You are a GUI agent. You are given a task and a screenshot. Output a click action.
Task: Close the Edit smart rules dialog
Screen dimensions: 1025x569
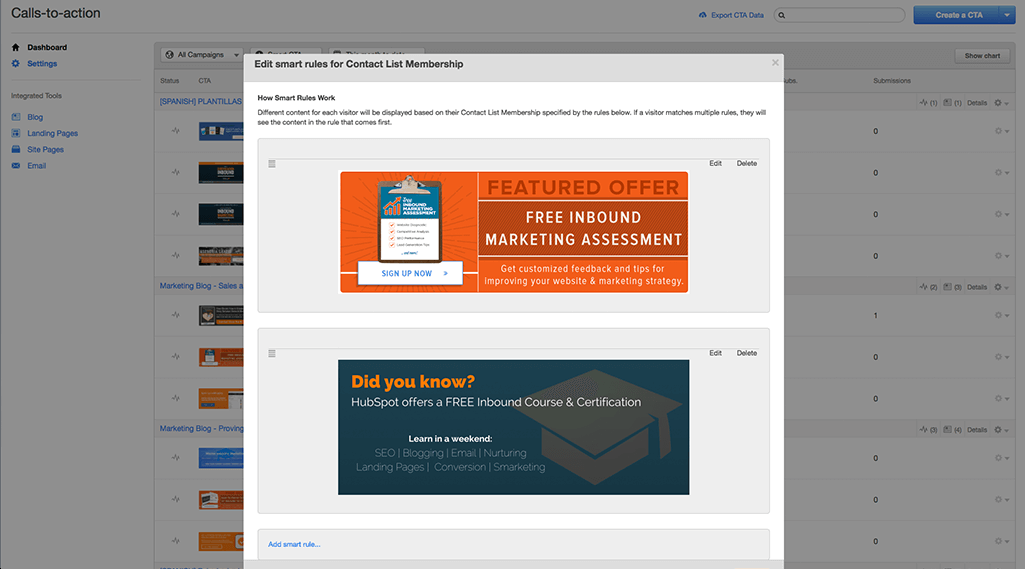775,63
